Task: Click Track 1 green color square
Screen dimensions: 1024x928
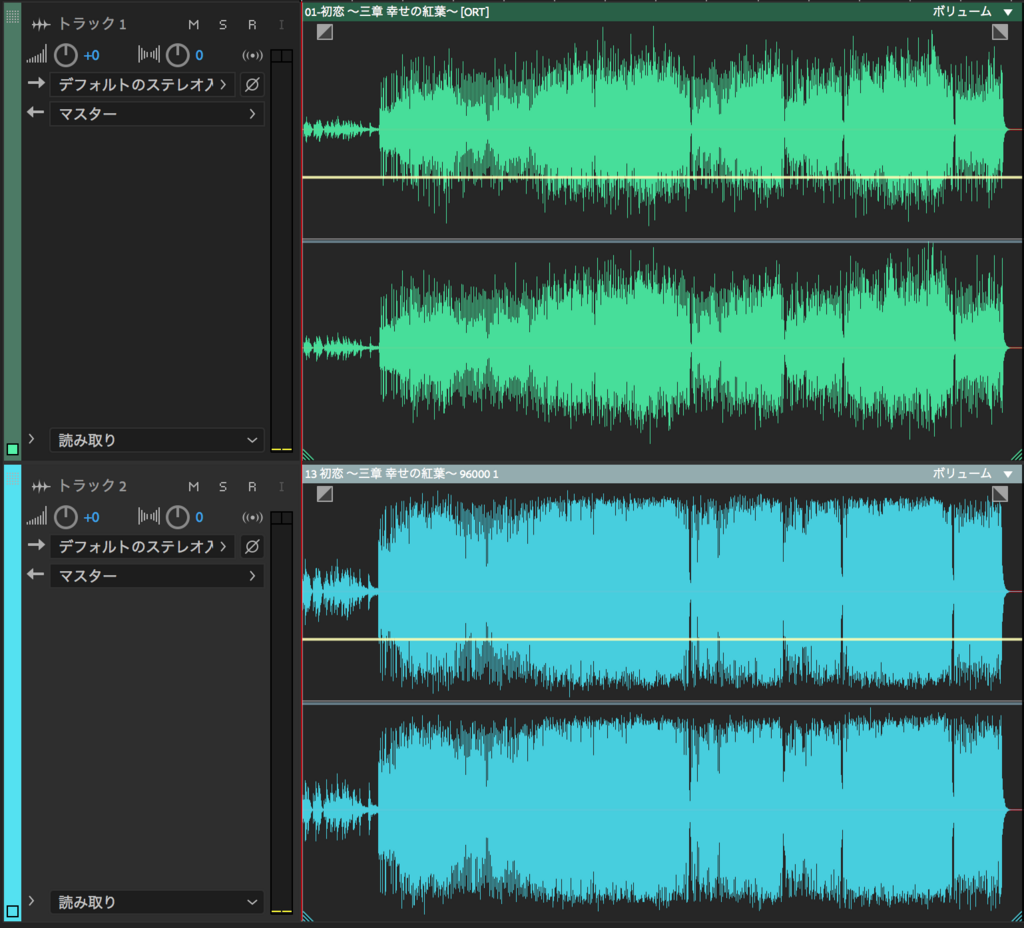Action: (x=12, y=449)
